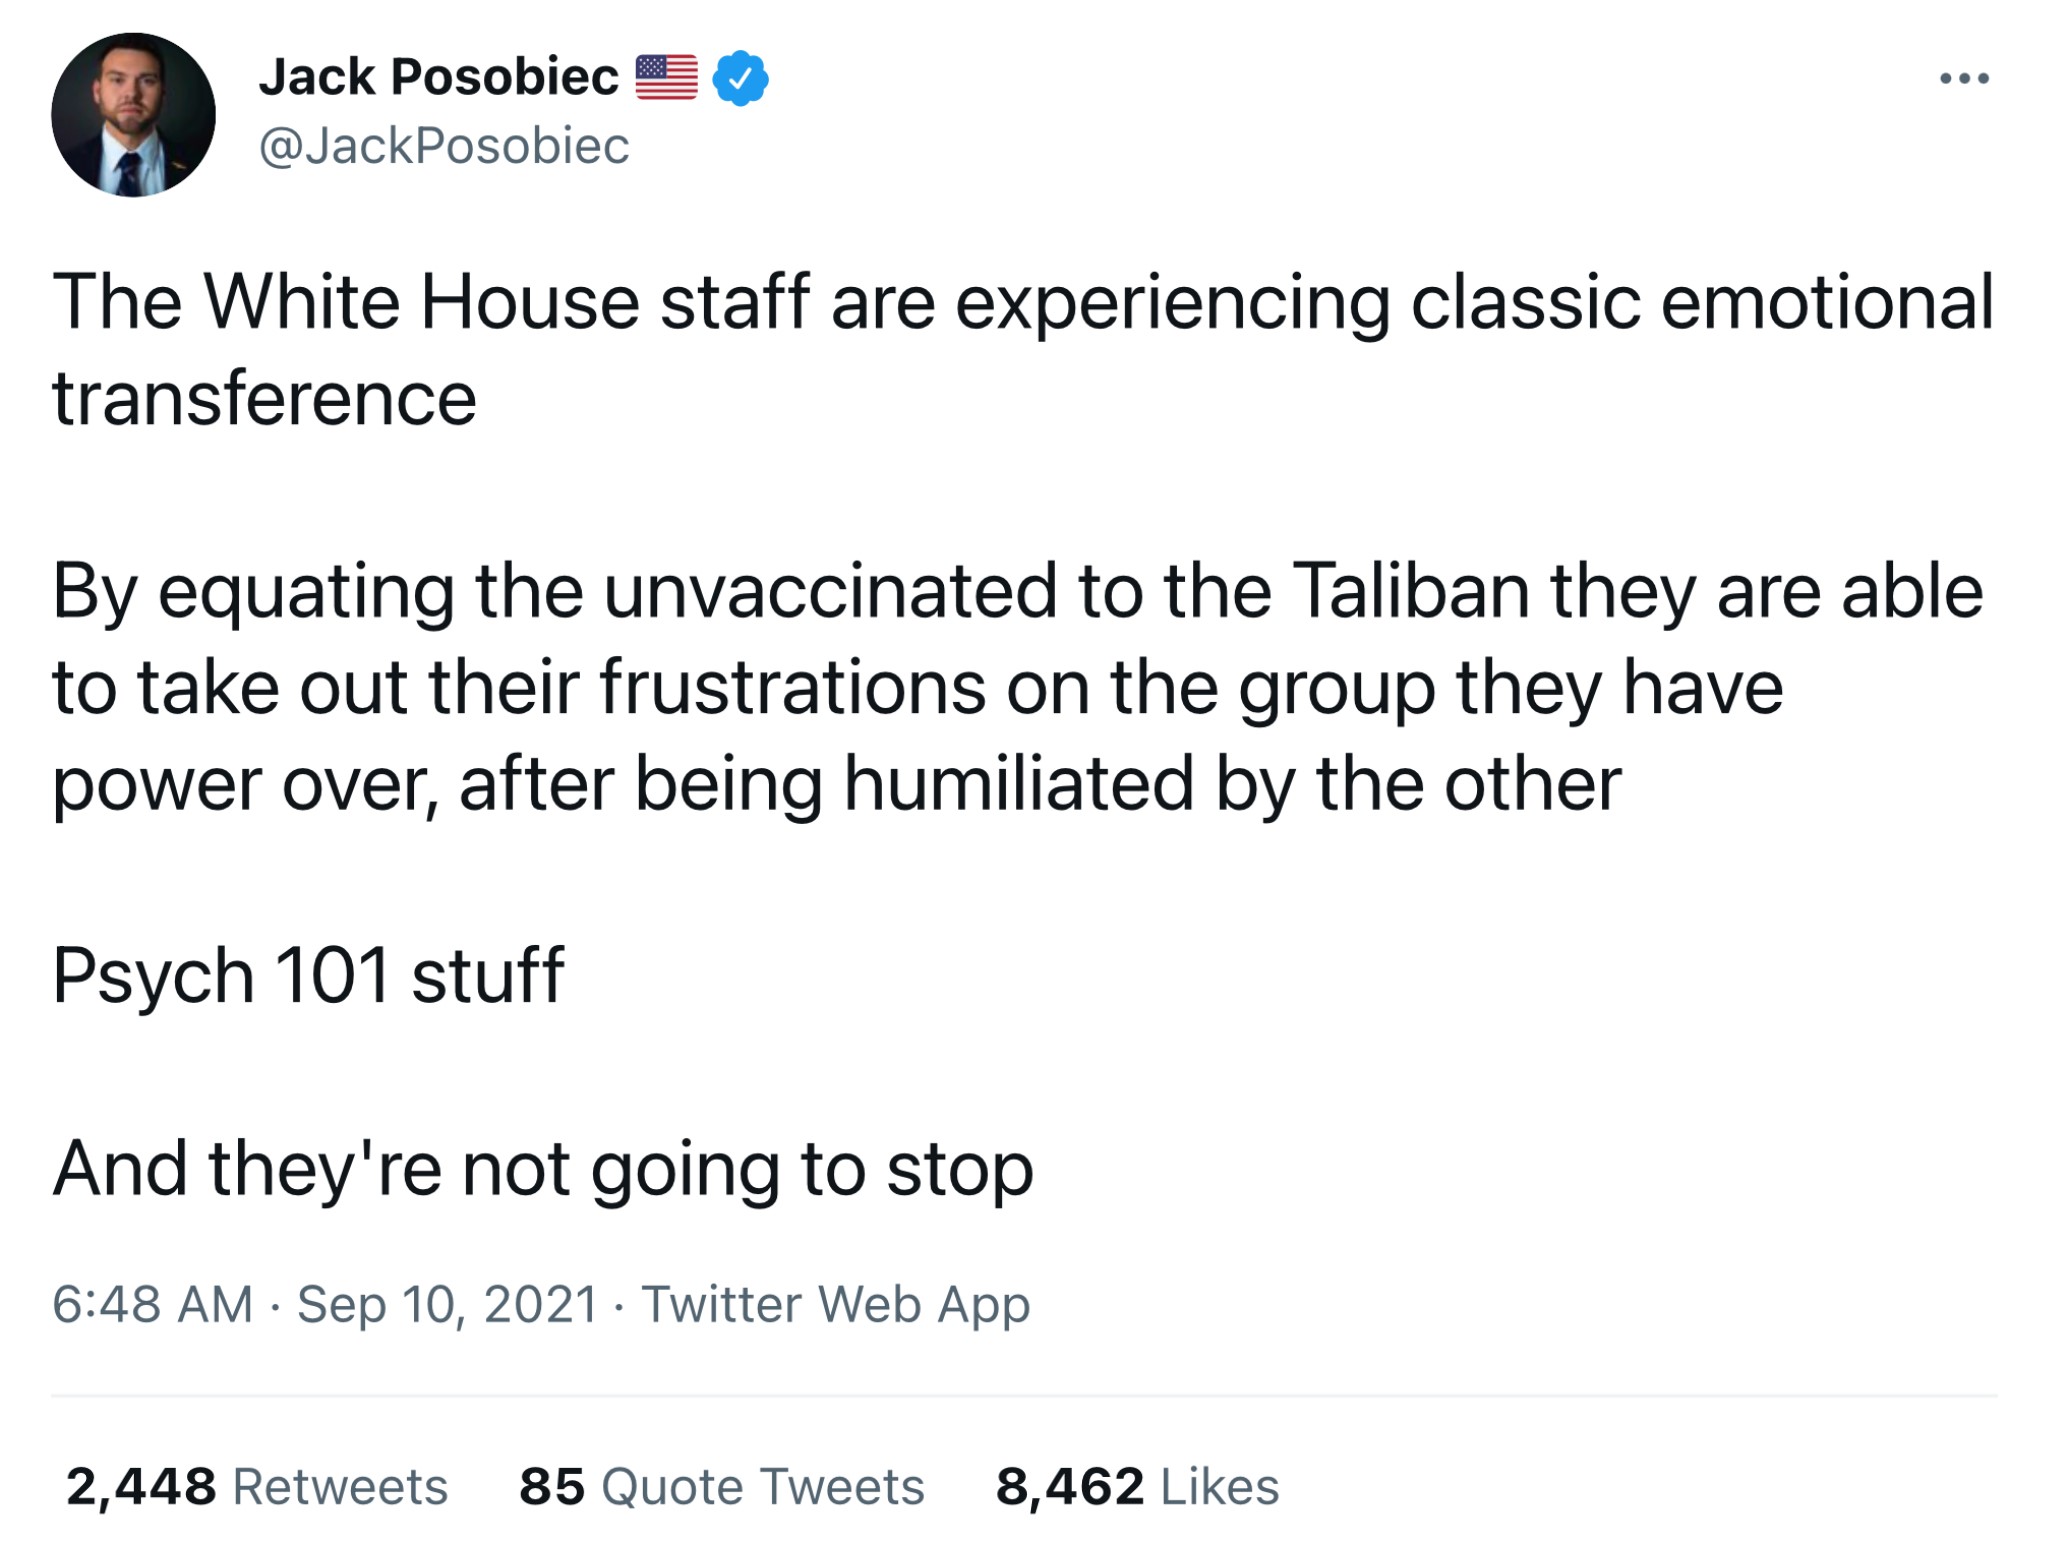
Task: Click the word 'Taliban' in the tweet
Action: pyautogui.click(x=1411, y=591)
